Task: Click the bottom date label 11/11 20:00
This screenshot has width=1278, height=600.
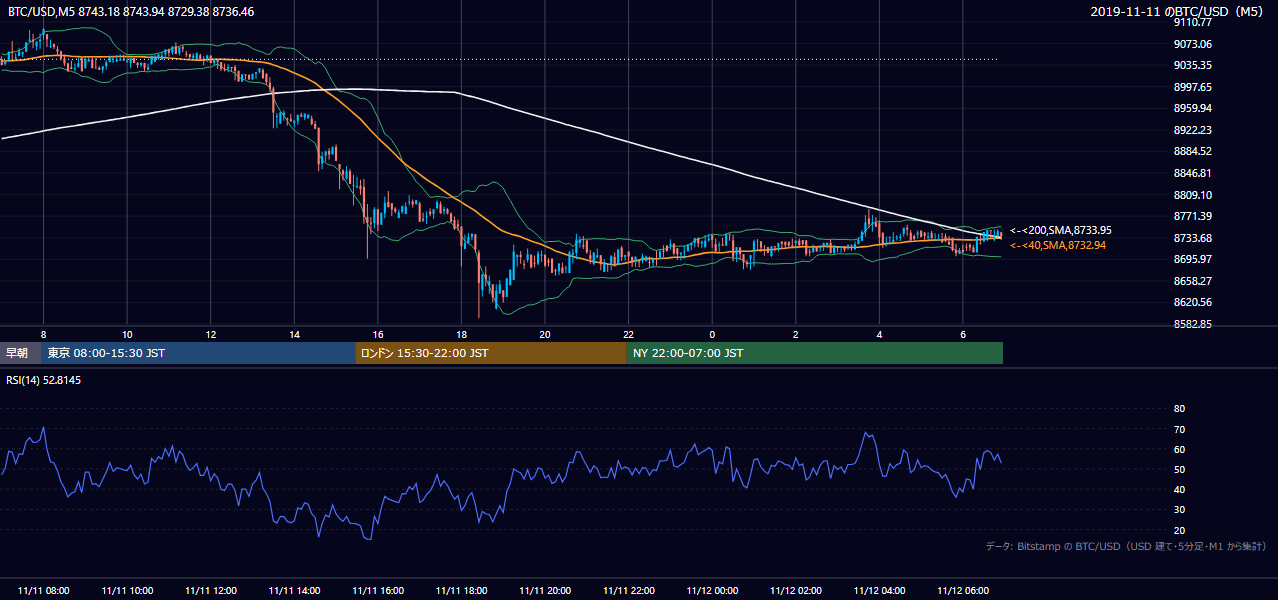Action: [x=545, y=591]
